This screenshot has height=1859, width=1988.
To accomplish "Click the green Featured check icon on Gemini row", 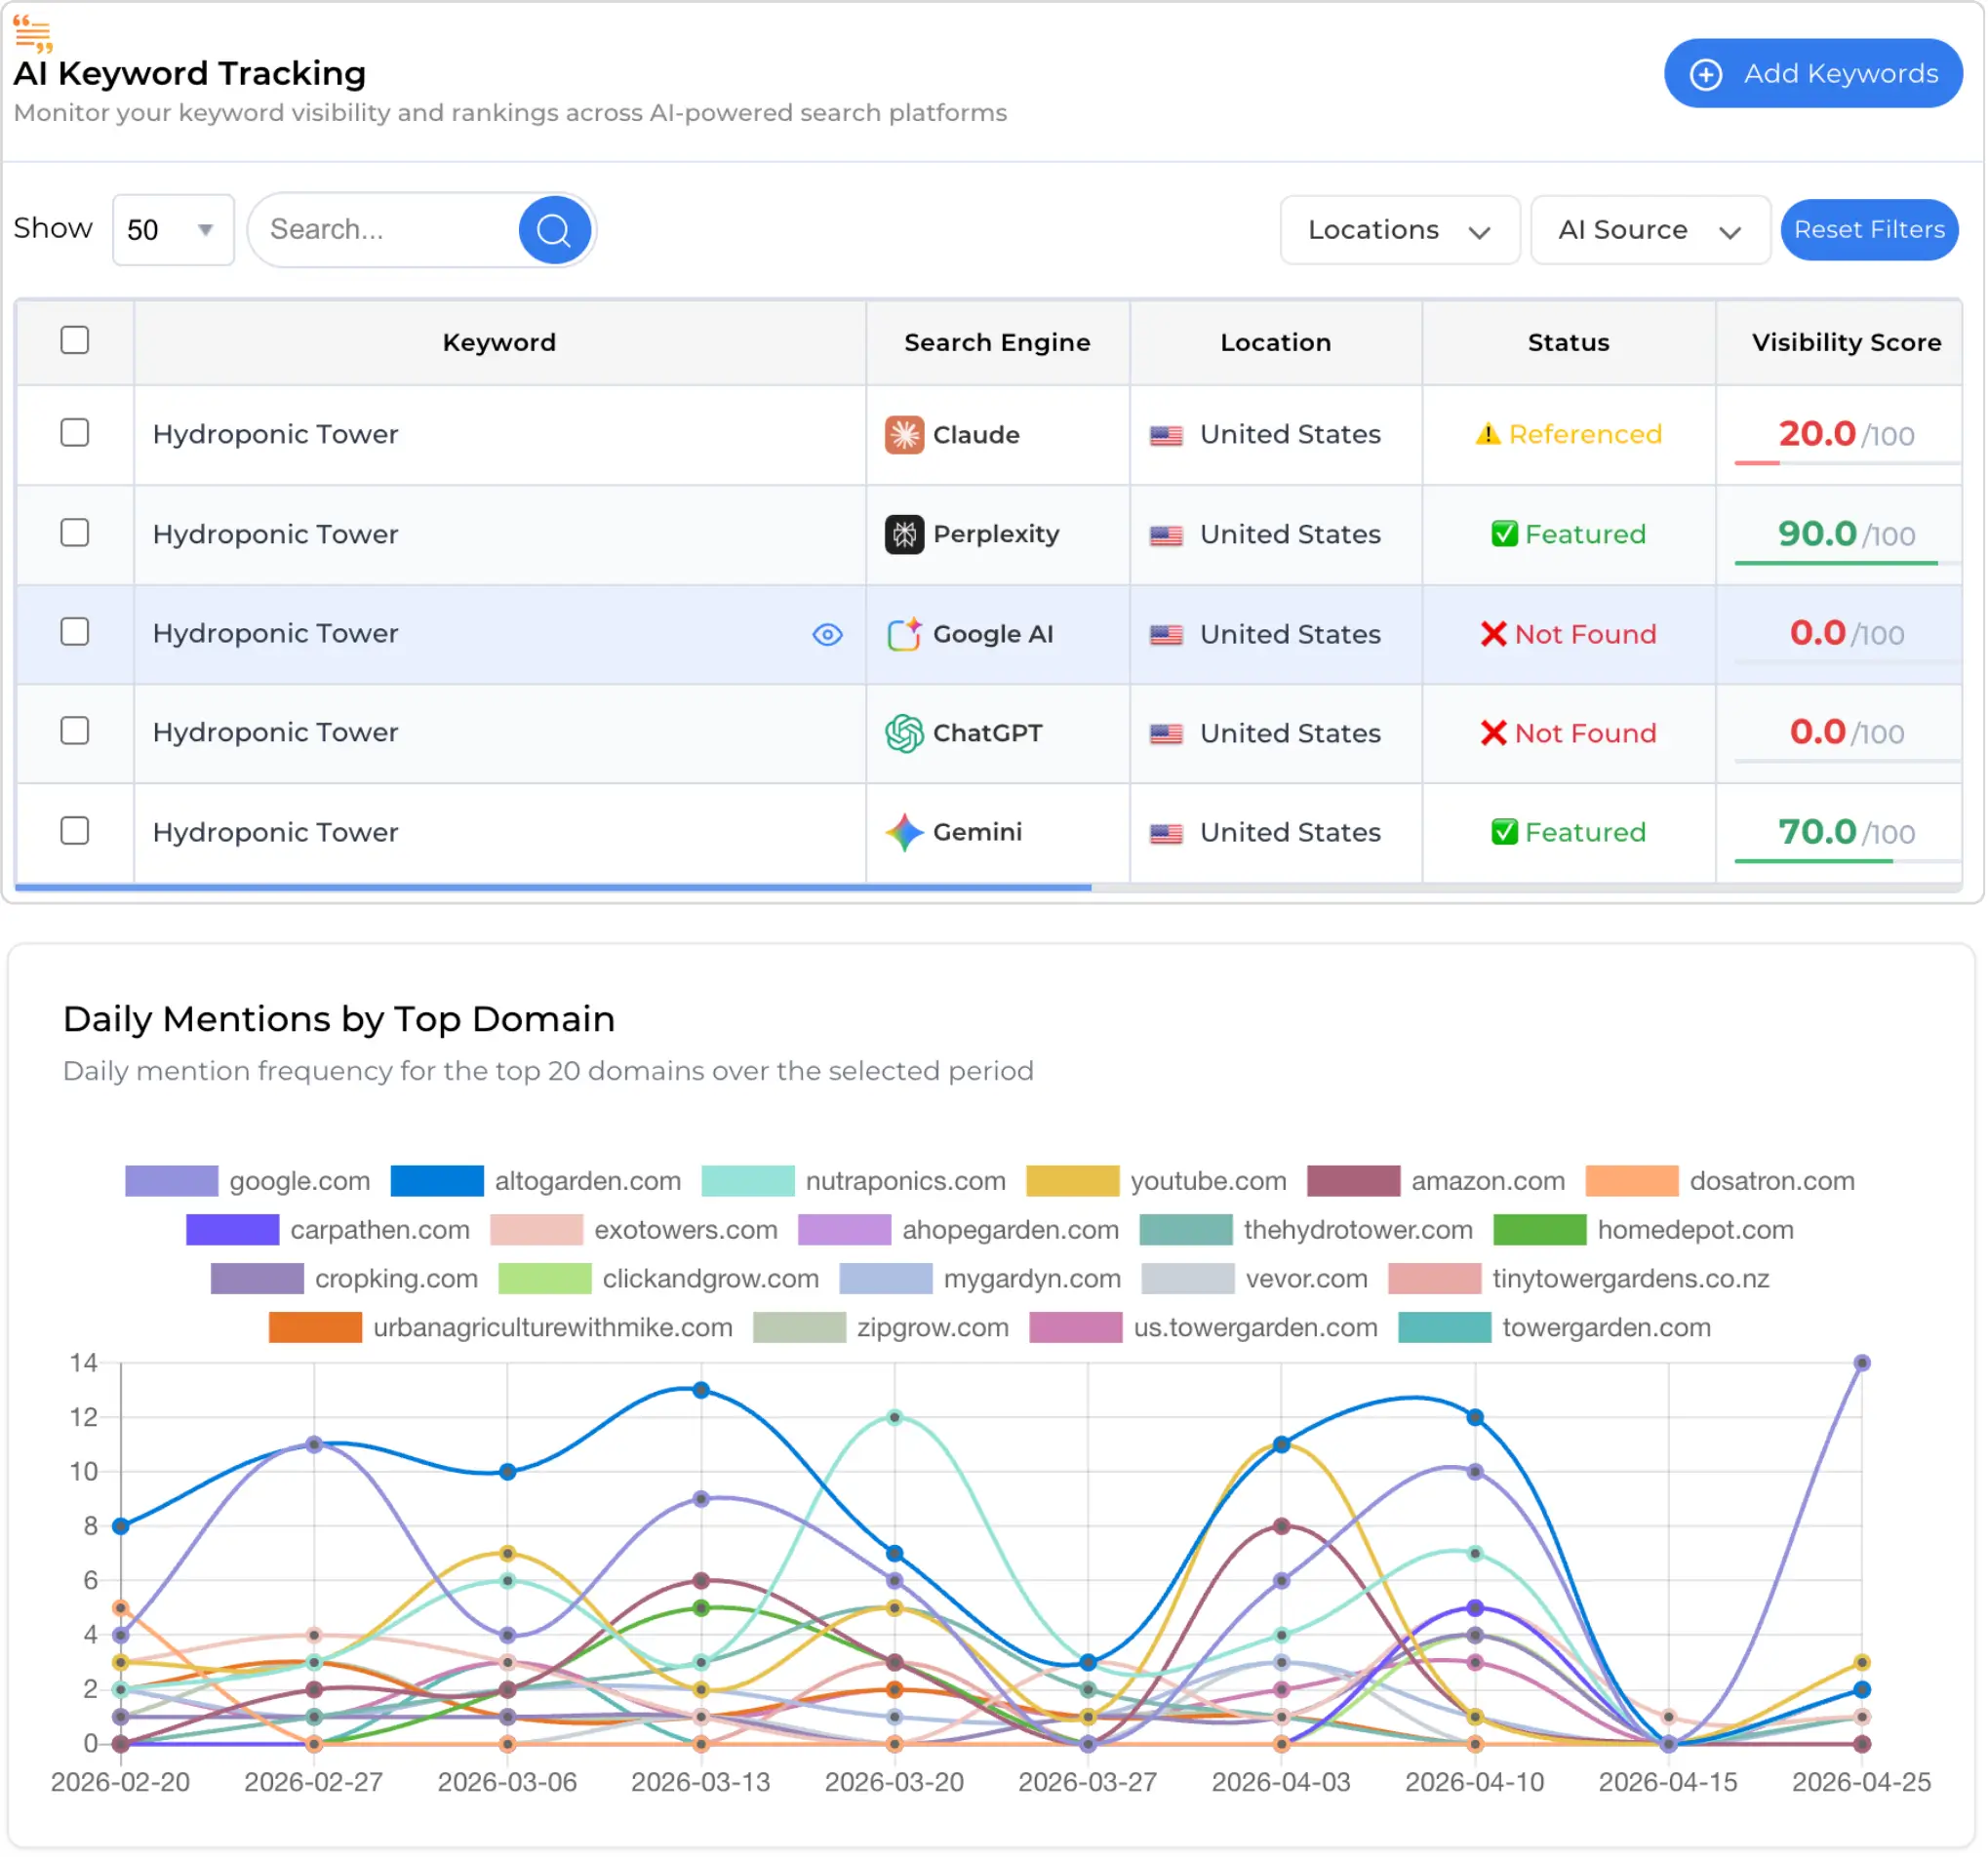I will 1505,832.
